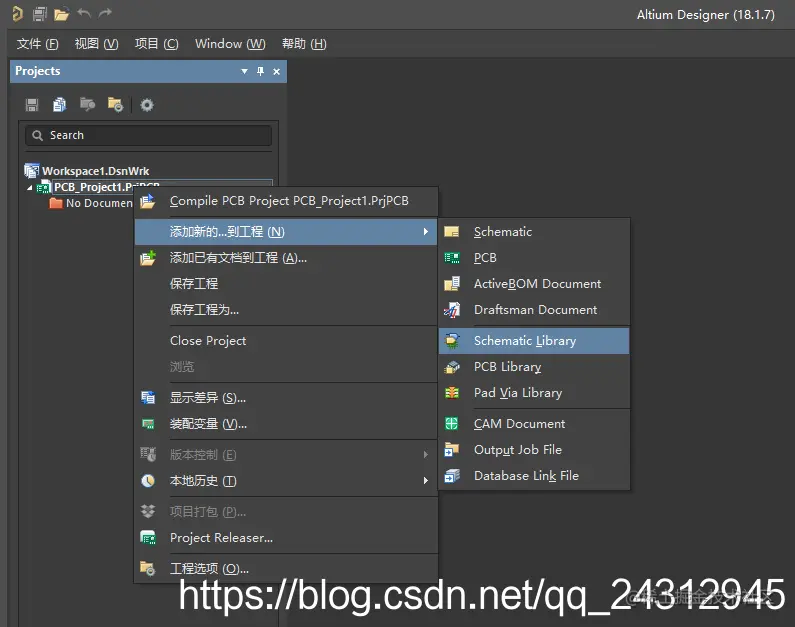Click the local history clock icon
Screen dimensions: 795x627
point(148,481)
